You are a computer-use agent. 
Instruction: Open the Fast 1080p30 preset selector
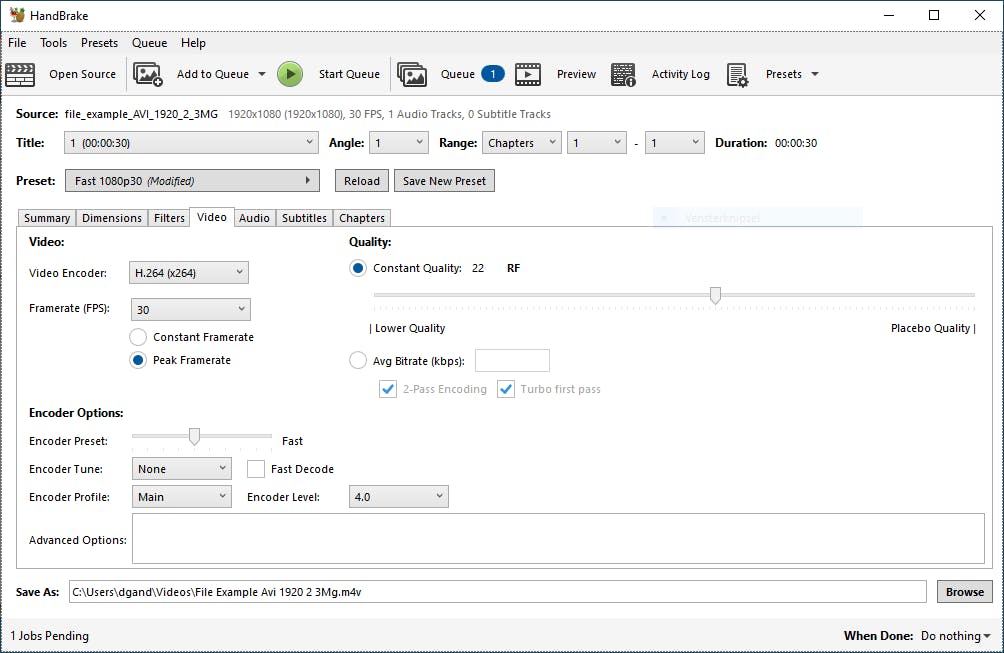tap(192, 181)
